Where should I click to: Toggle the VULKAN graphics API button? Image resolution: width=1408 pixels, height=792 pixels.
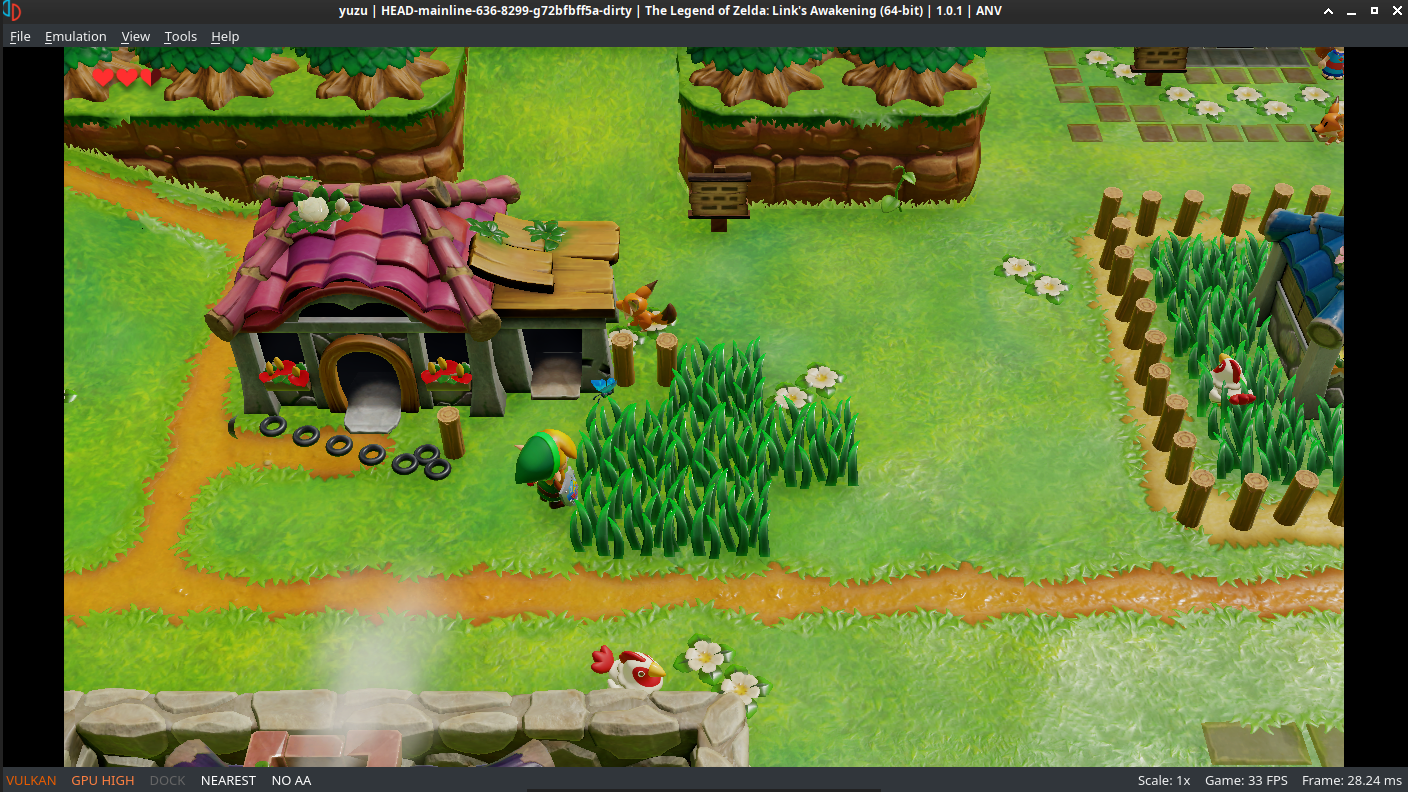[31, 780]
